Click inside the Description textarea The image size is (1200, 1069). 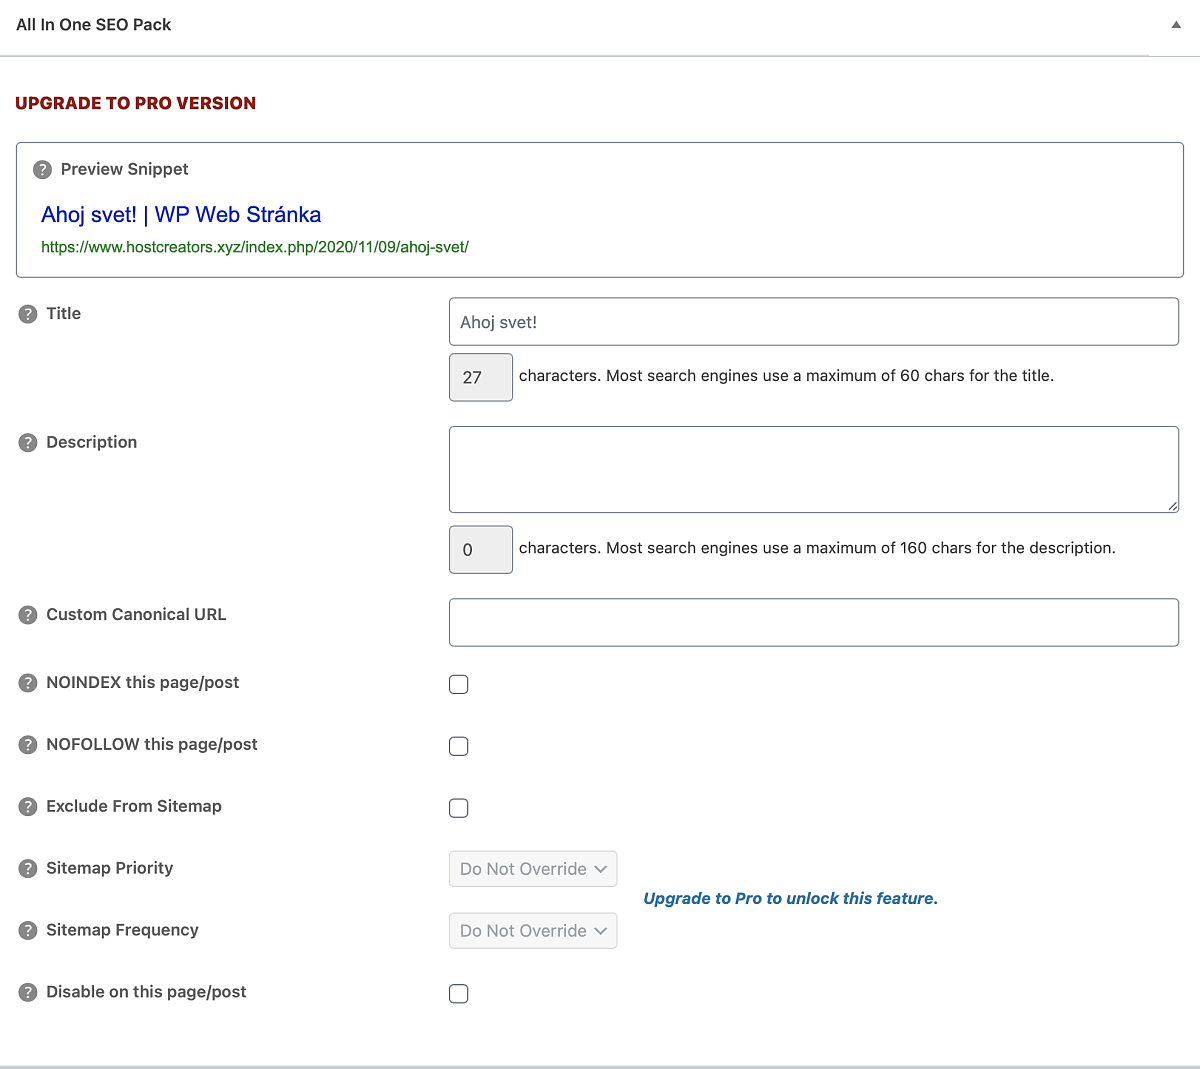click(x=814, y=470)
